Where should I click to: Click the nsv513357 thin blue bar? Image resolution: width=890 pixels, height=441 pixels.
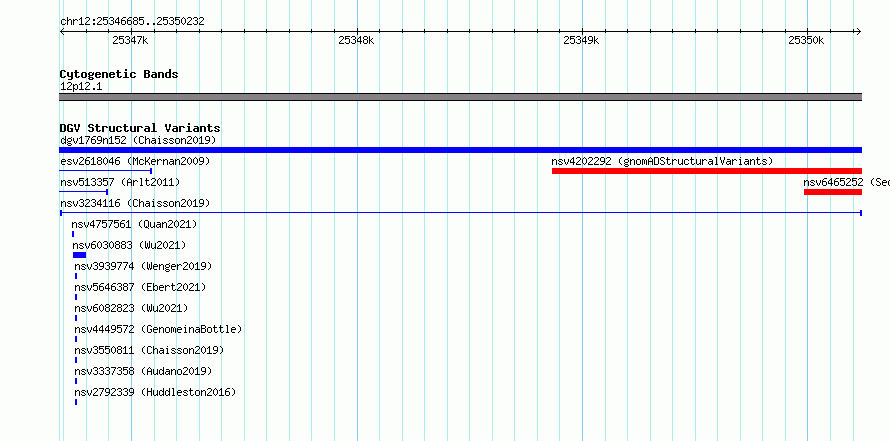click(x=83, y=192)
